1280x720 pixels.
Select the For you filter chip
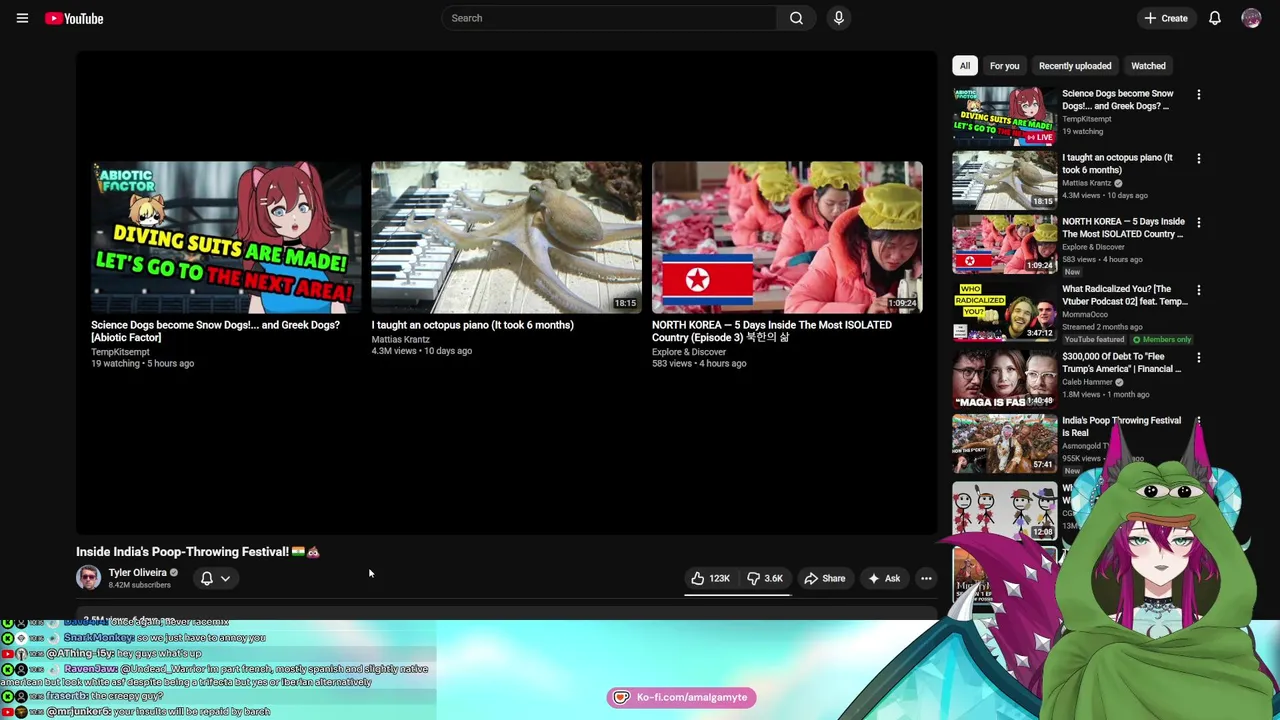pos(1005,66)
